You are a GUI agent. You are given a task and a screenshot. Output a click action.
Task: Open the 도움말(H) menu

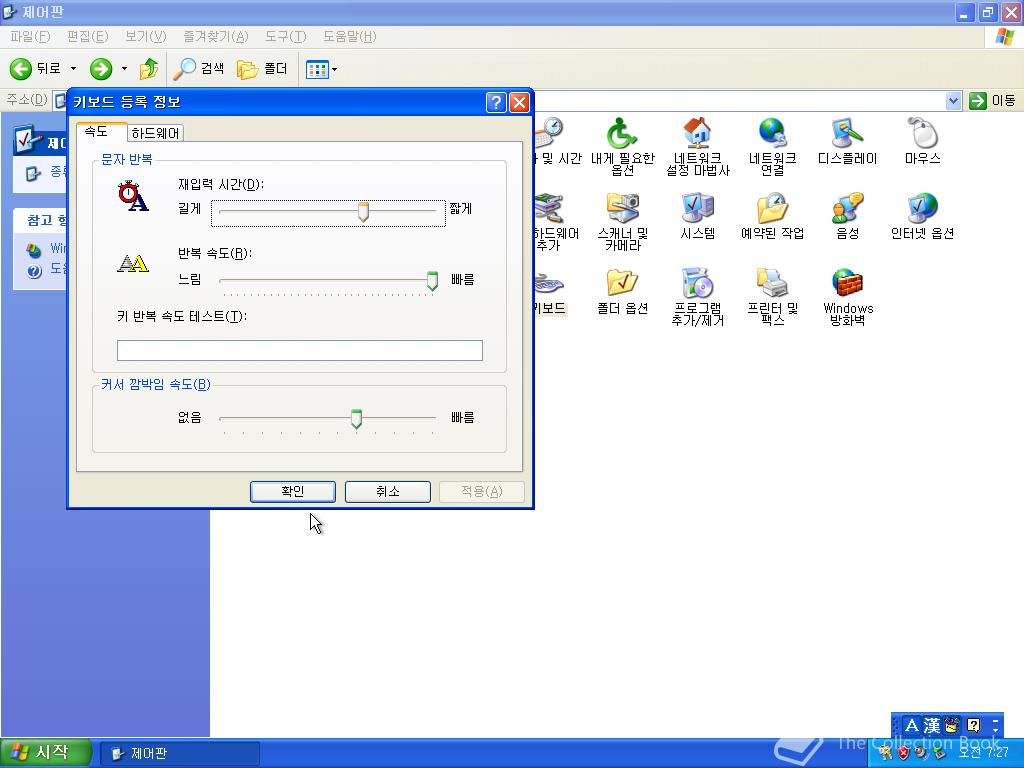(349, 37)
